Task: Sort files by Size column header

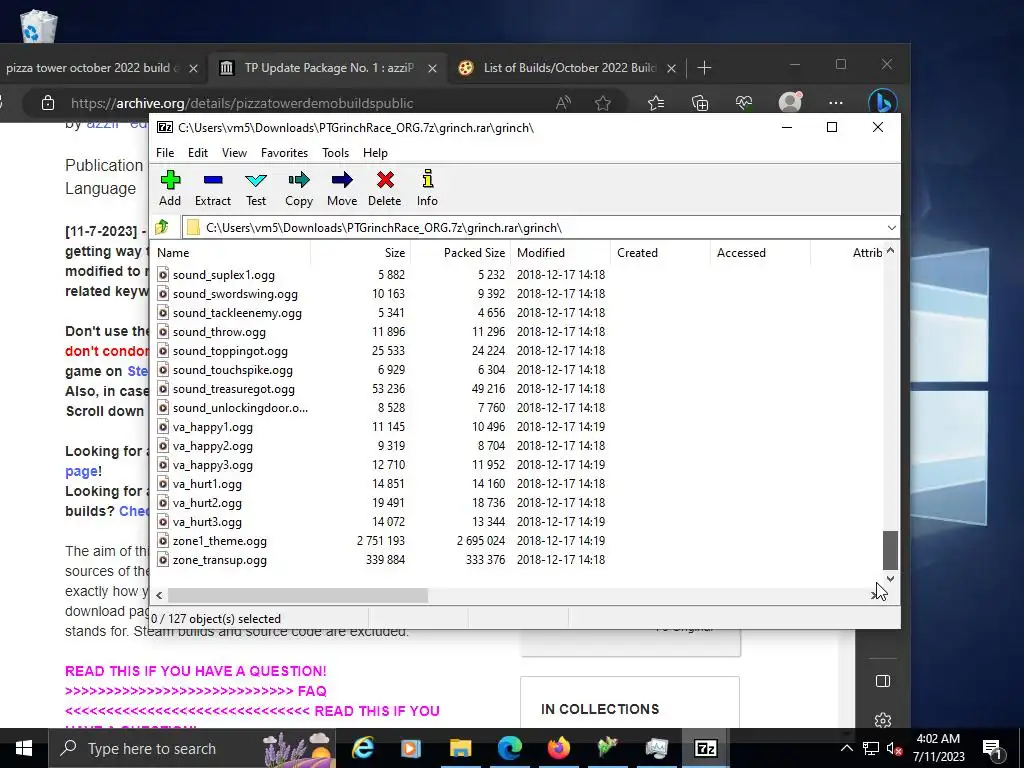Action: pyautogui.click(x=360, y=253)
